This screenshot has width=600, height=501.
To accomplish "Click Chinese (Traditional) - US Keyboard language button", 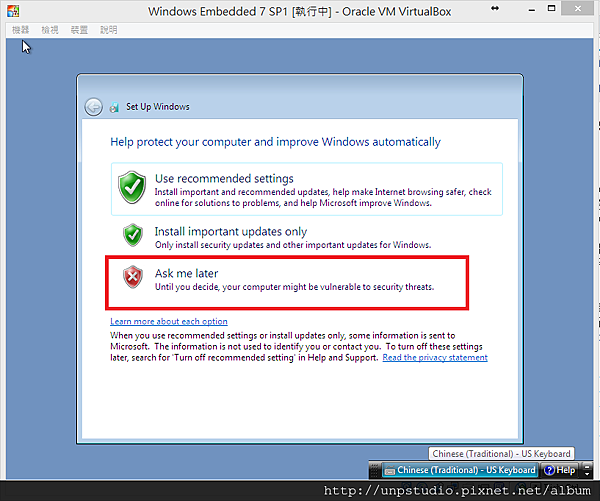I will tap(460, 470).
